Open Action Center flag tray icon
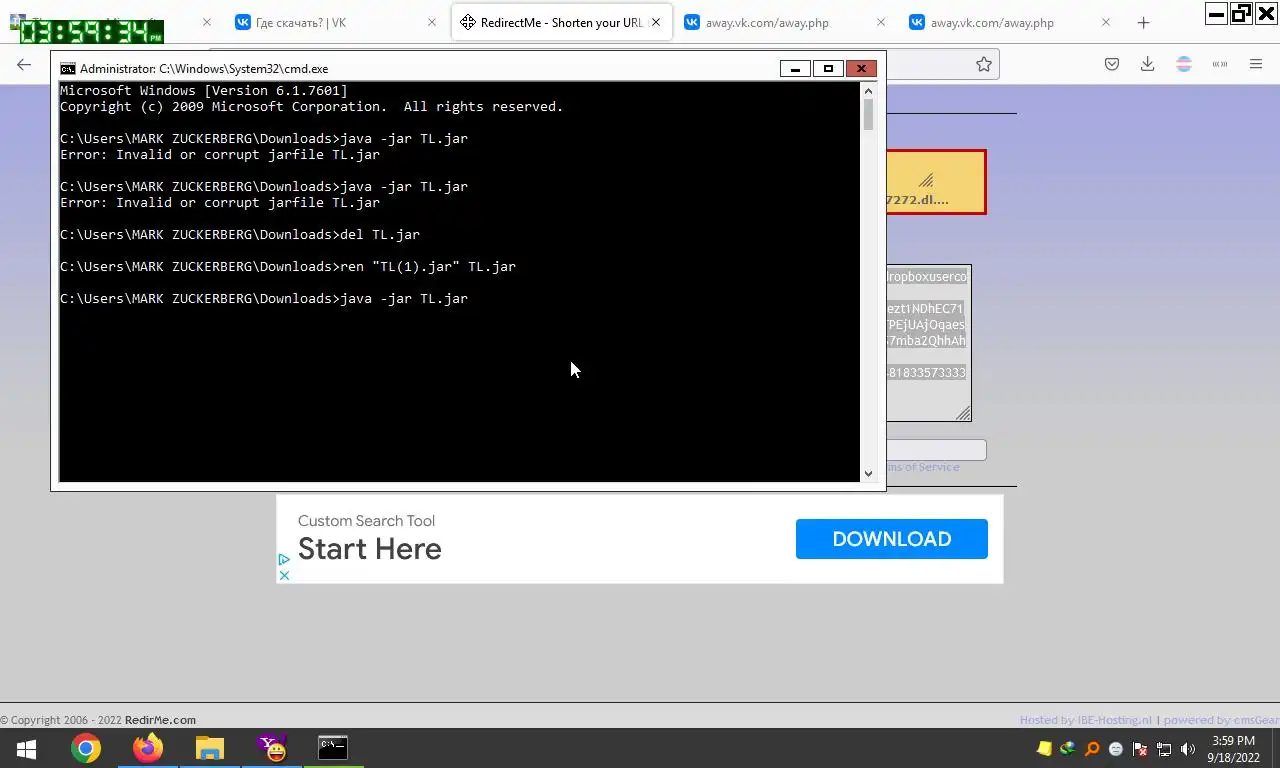This screenshot has height=768, width=1280. pos(1140,749)
